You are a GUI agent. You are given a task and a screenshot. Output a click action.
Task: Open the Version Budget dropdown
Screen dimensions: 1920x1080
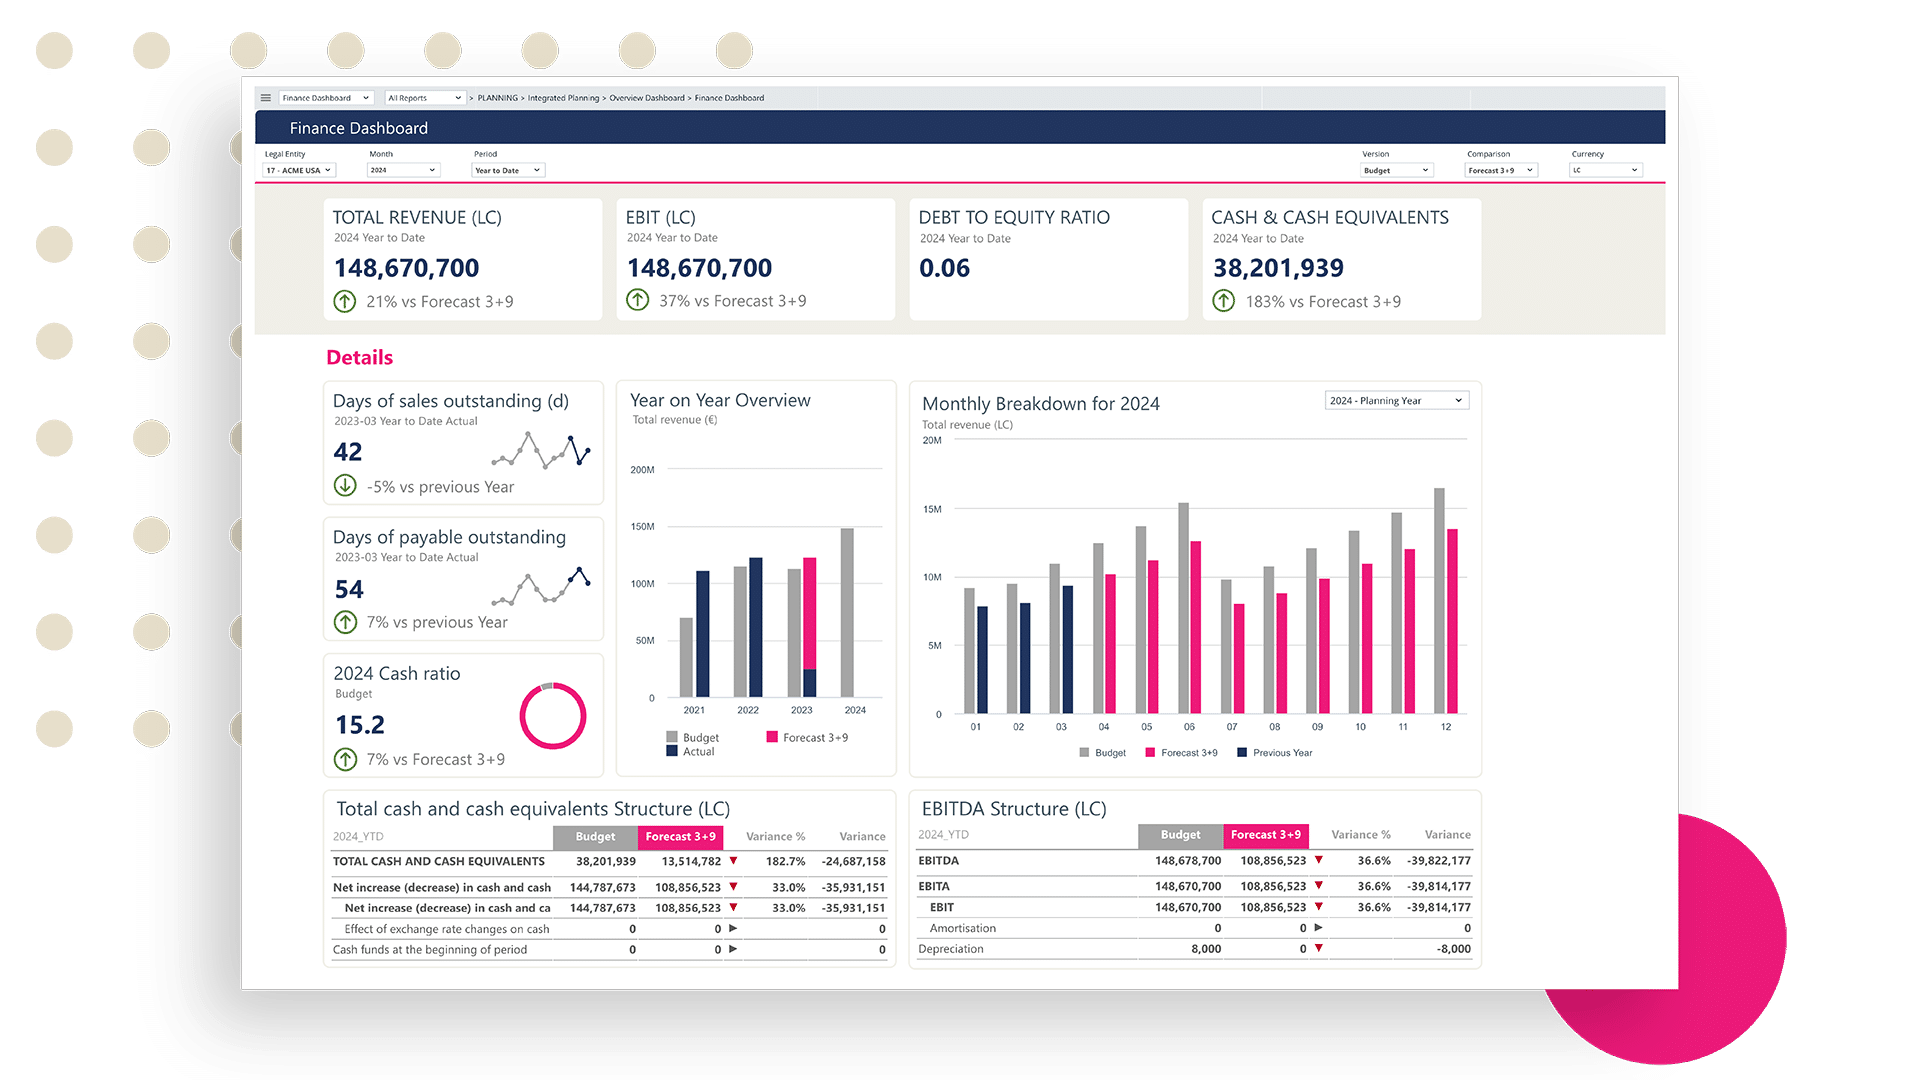point(1397,170)
